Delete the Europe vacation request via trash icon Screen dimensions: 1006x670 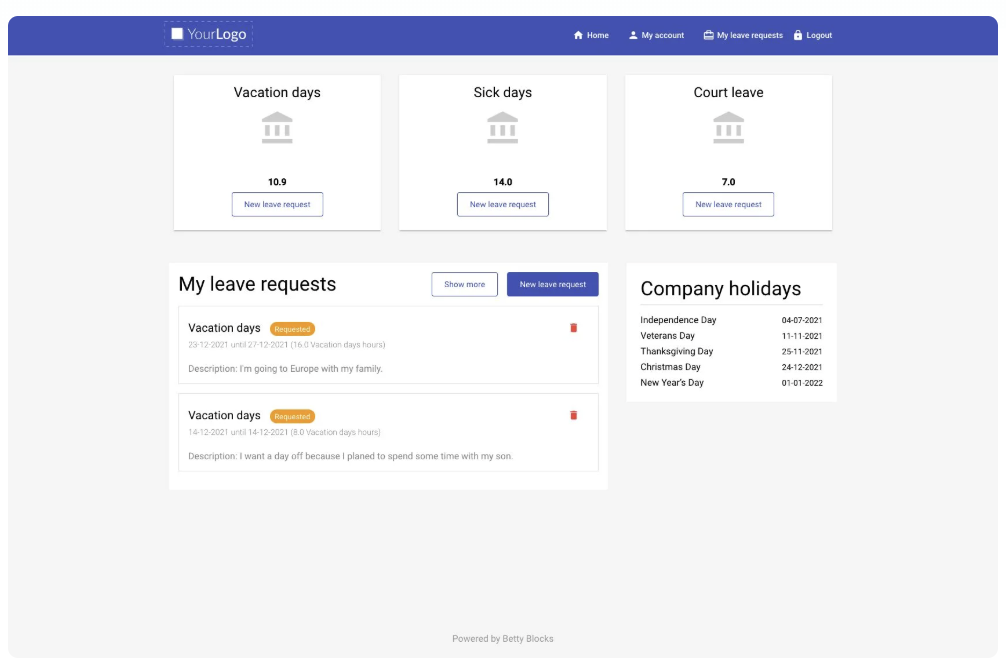(572, 327)
